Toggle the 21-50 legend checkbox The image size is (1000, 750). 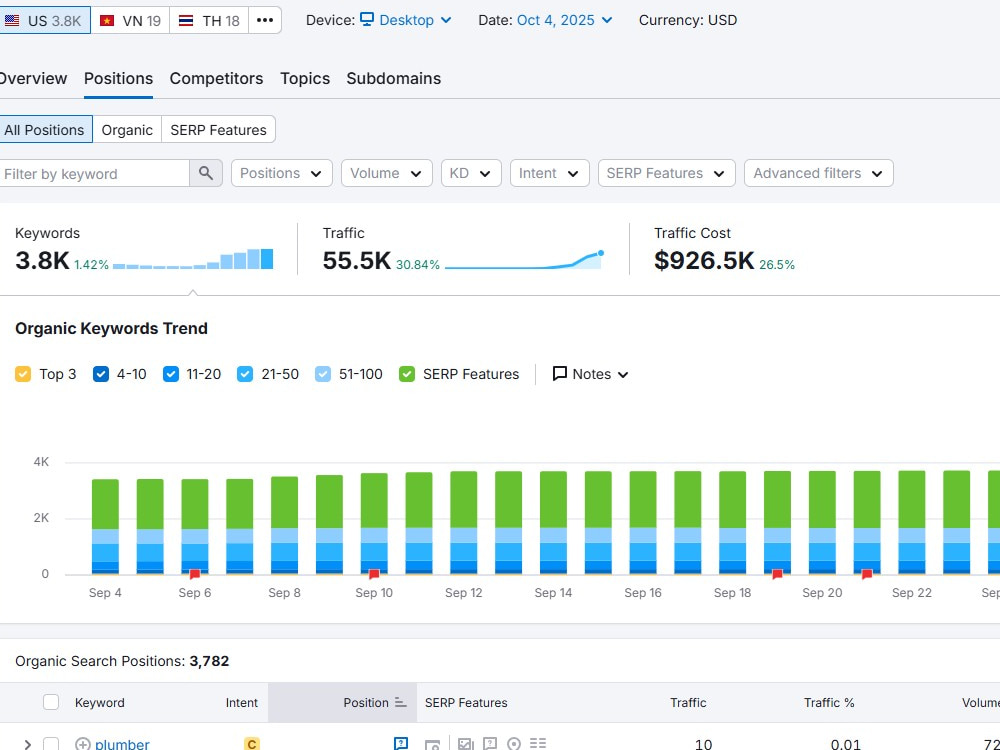coord(245,374)
